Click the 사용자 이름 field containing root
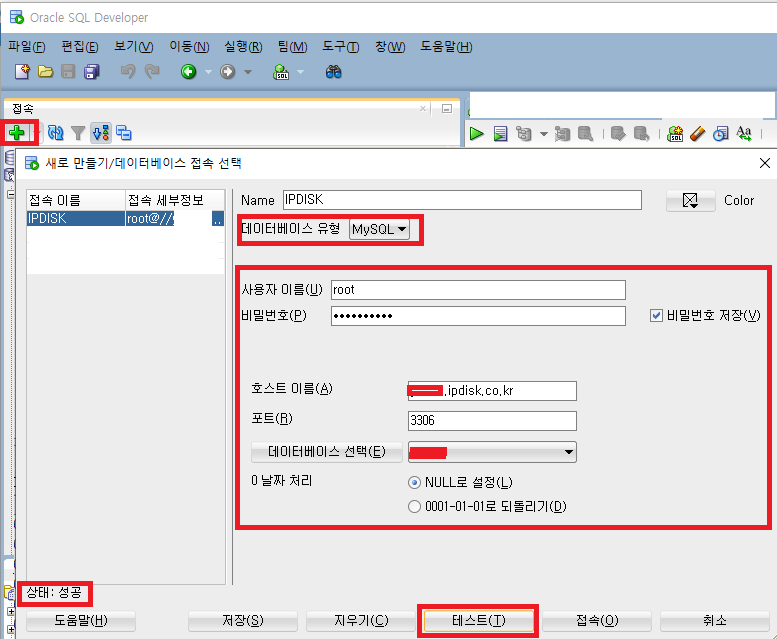The width and height of the screenshot is (777, 639). [x=478, y=290]
